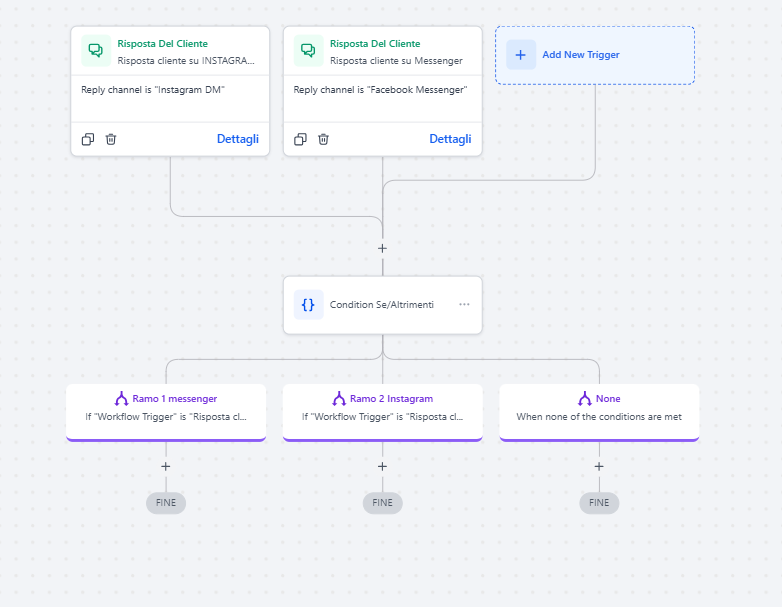Click the Condition curly braces icon

308,304
